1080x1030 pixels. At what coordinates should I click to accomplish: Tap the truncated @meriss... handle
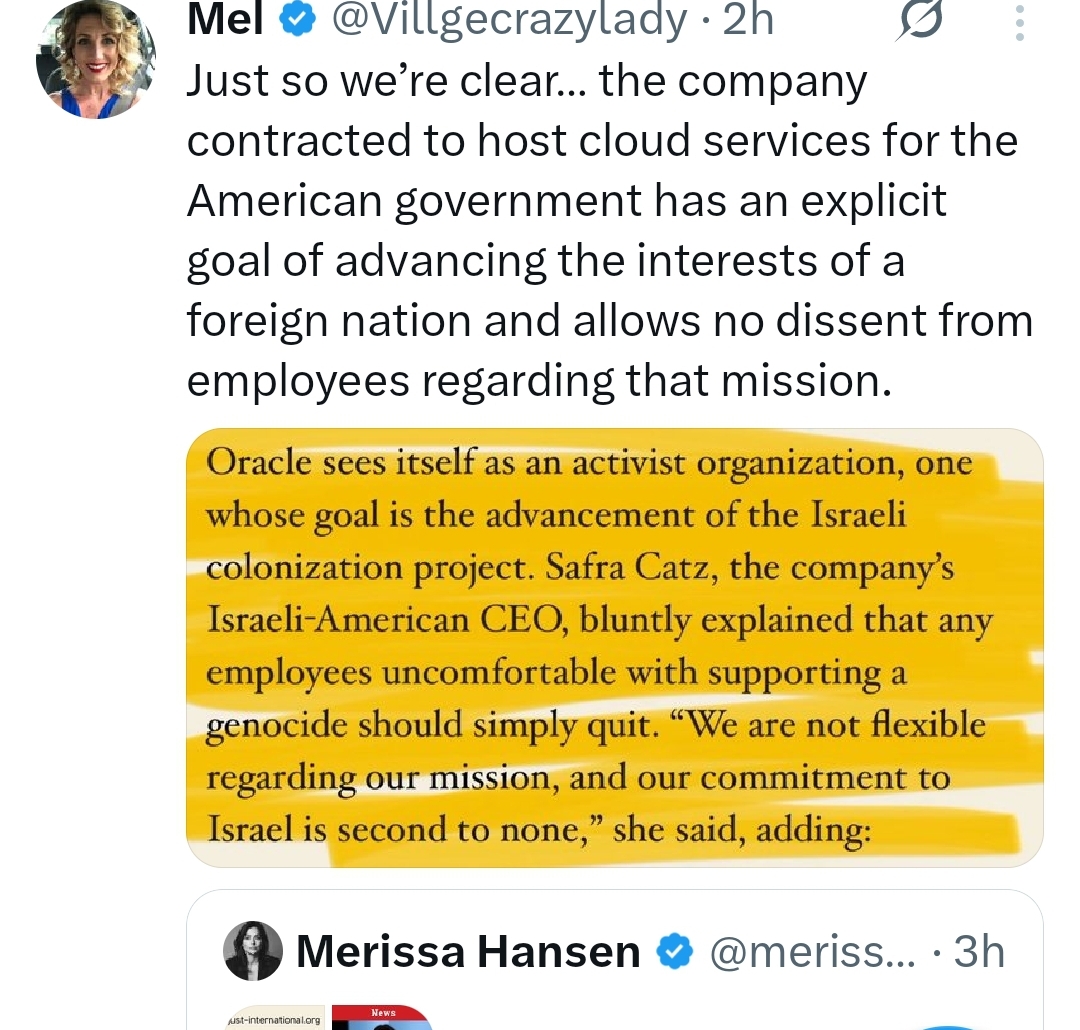coord(812,951)
